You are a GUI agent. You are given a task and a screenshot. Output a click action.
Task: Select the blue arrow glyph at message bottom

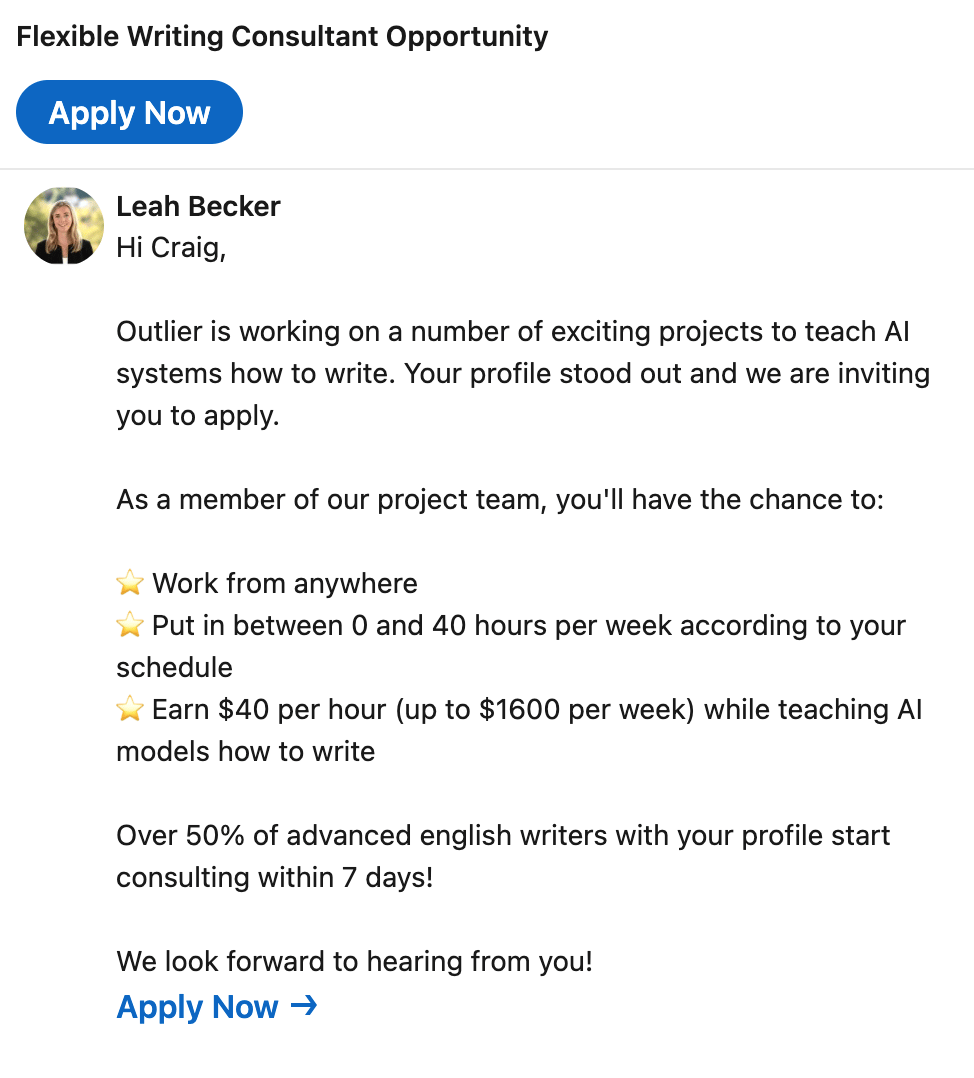pyautogui.click(x=304, y=1007)
